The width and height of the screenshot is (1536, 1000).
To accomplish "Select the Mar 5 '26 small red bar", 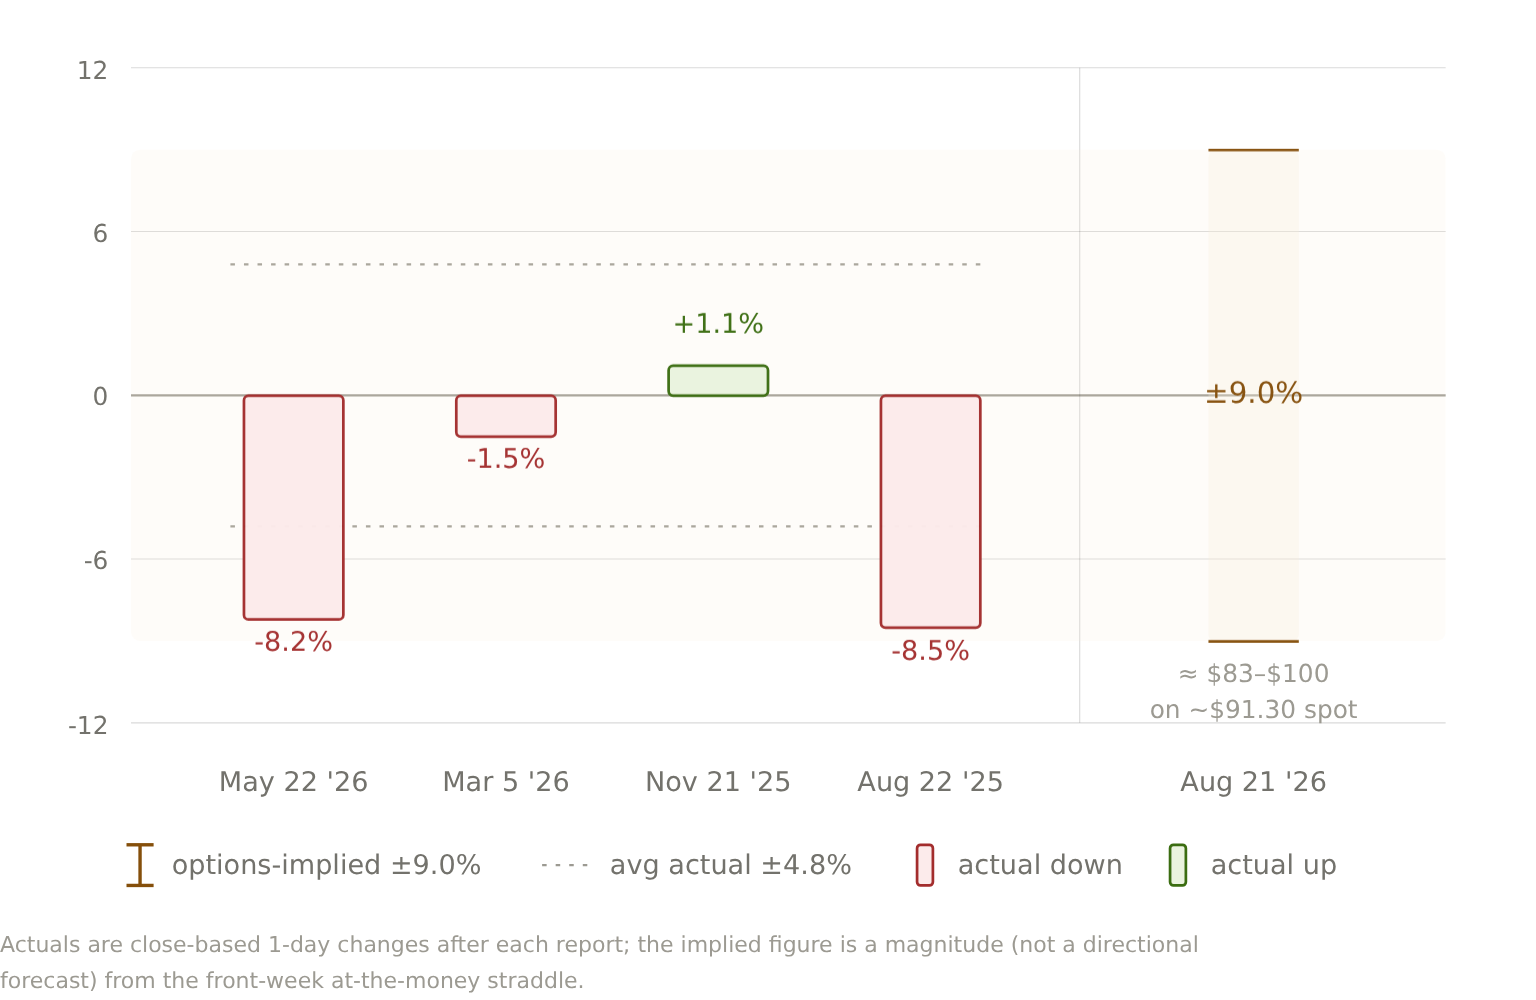I will pyautogui.click(x=506, y=416).
